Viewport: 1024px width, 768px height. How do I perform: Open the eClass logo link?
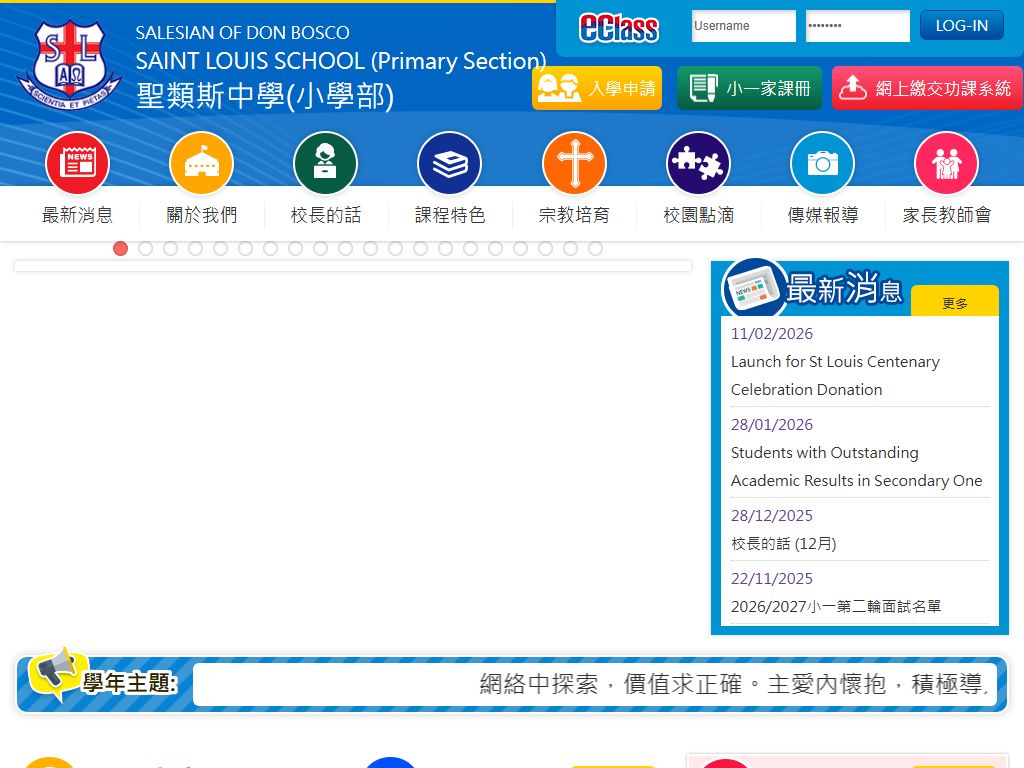[x=618, y=28]
